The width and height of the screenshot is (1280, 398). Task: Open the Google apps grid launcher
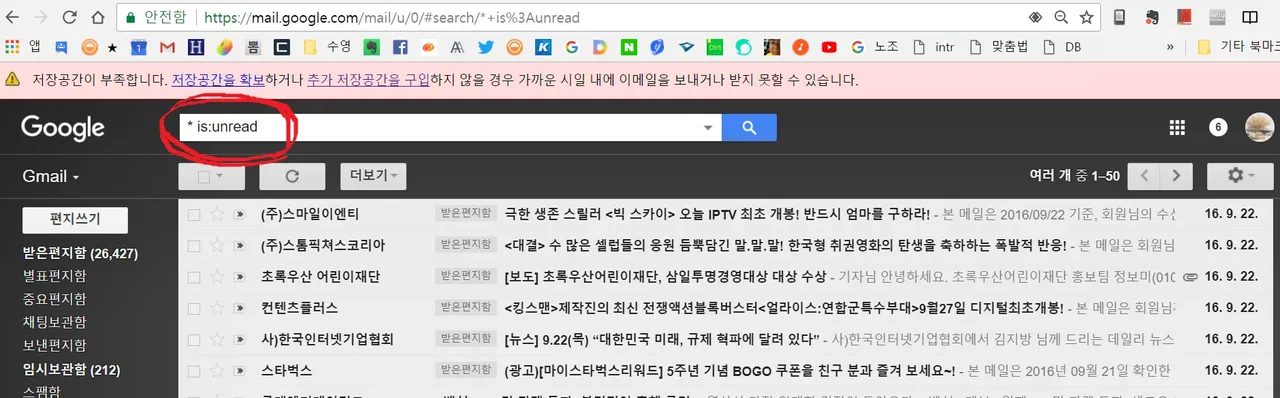1177,127
